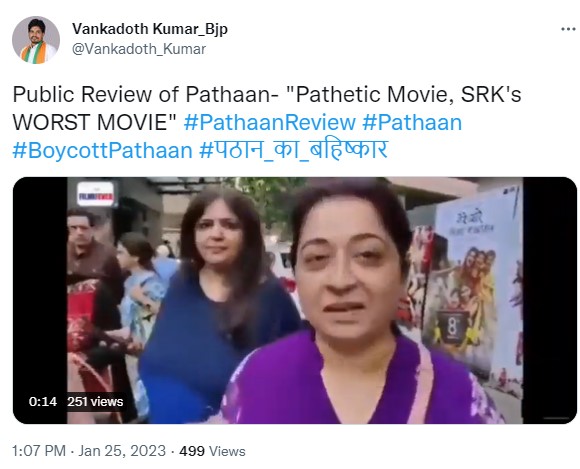Play the embedded Pathaan review video

tap(295, 300)
